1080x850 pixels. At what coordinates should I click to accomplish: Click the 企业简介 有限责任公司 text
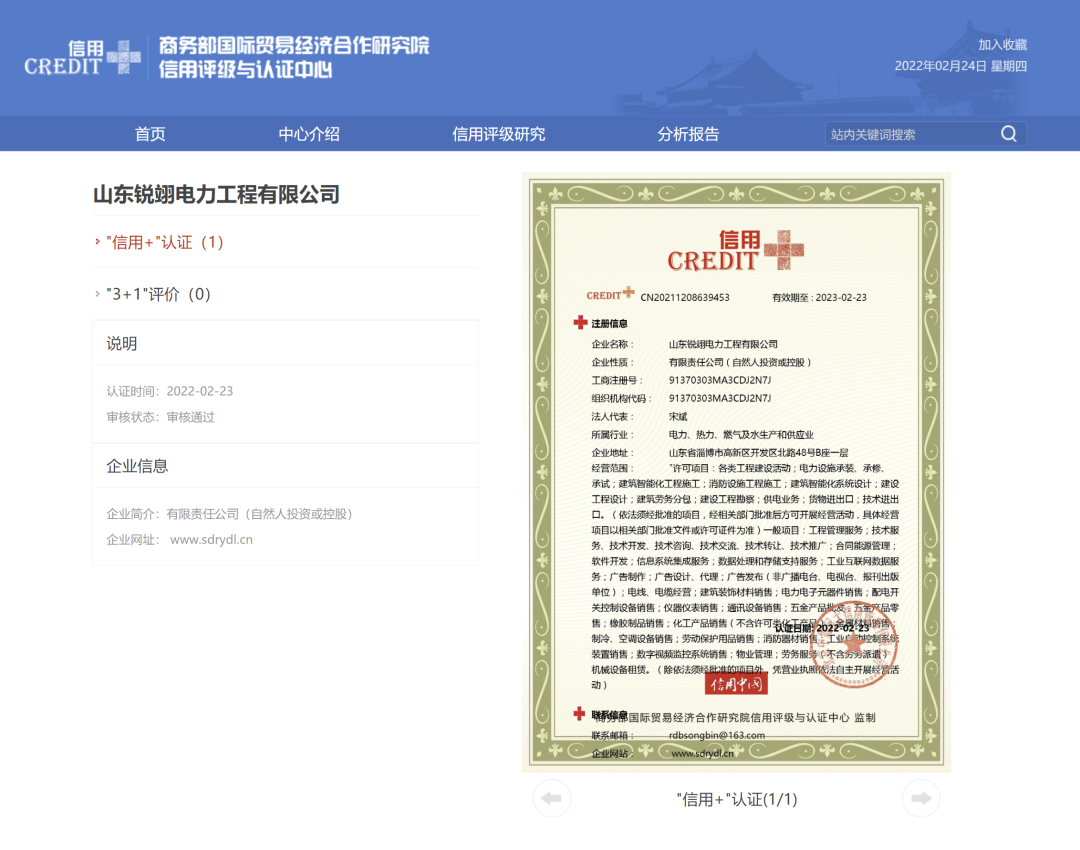click(229, 514)
